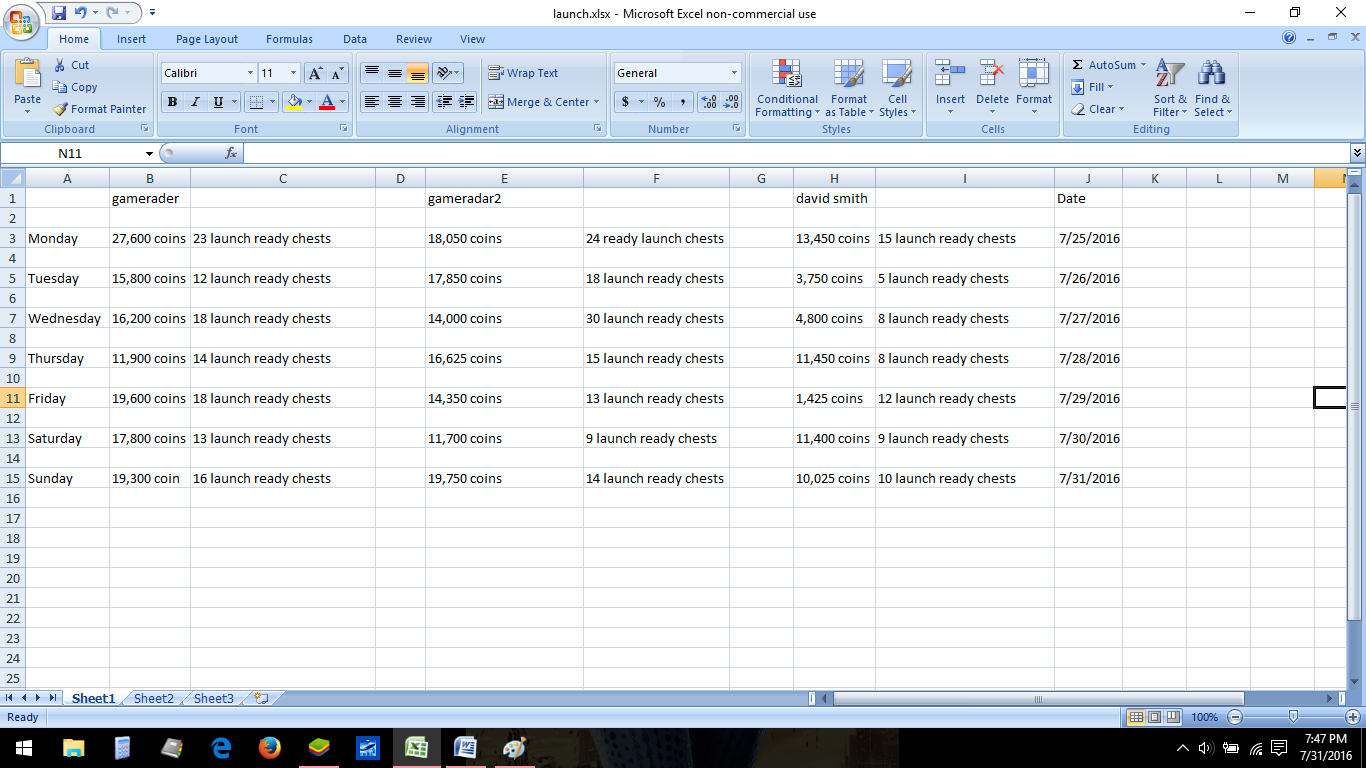Open the Fill dropdown in Editing group

pos(1091,87)
